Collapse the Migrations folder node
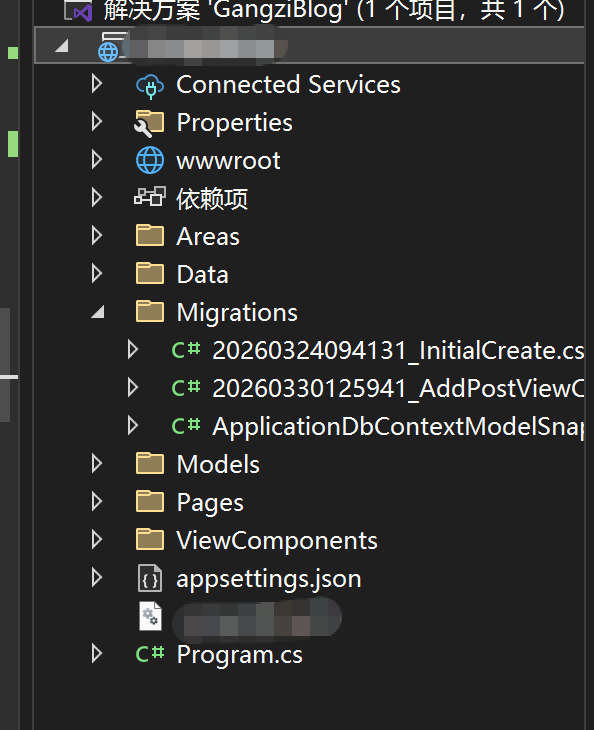Viewport: 594px width, 730px height. 98,312
